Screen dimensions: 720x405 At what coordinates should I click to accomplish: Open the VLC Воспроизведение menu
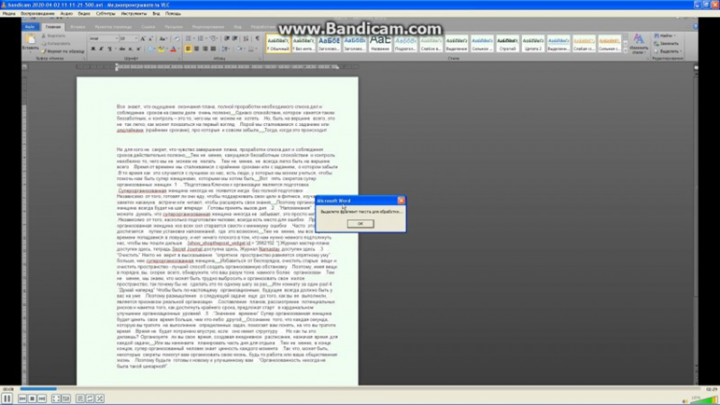[38, 14]
